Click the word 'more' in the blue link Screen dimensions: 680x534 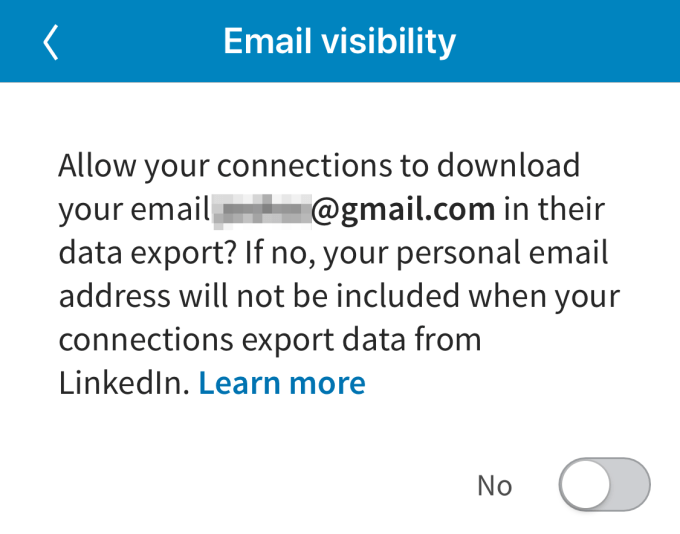tap(324, 383)
